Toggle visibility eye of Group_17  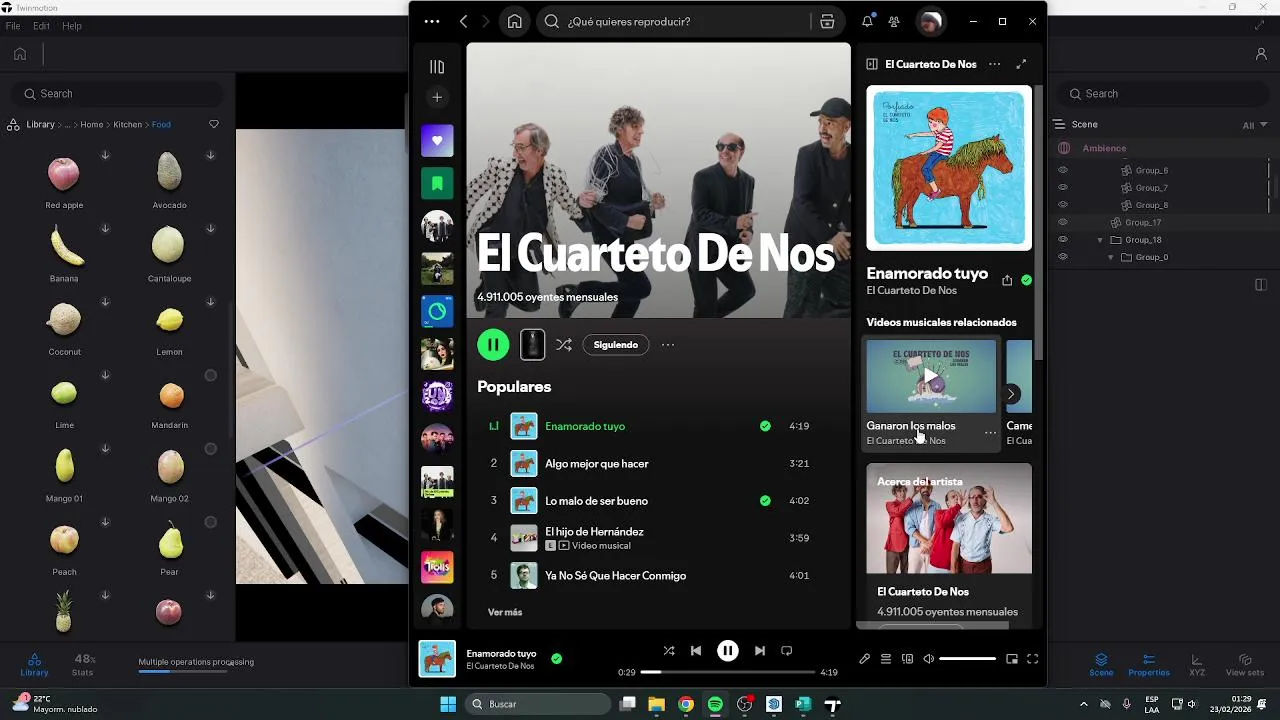click(1063, 222)
